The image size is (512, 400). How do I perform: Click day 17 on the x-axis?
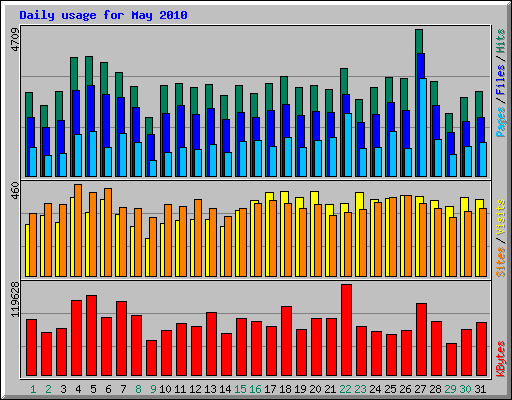(270, 389)
